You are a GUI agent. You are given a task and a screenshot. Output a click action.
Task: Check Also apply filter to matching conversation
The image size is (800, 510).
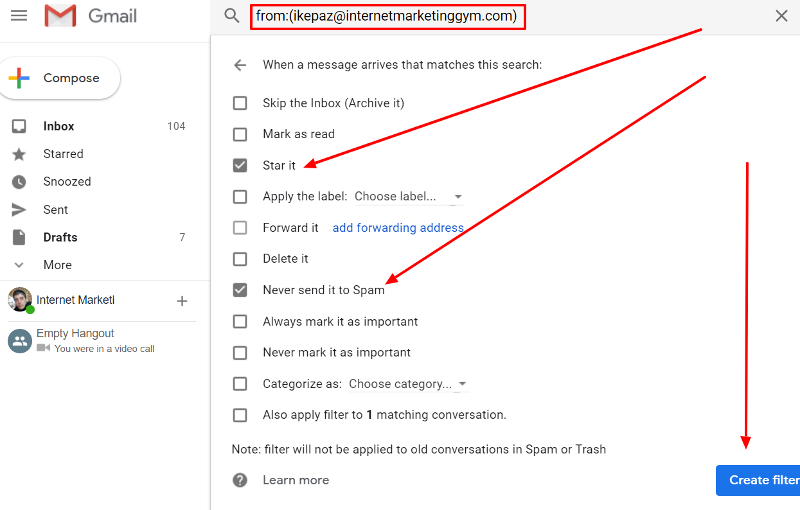click(x=240, y=415)
